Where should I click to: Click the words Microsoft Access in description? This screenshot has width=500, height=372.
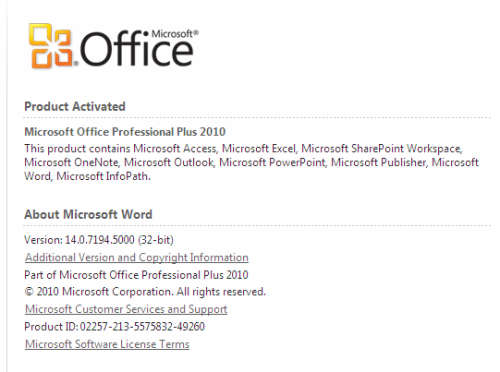[175, 148]
